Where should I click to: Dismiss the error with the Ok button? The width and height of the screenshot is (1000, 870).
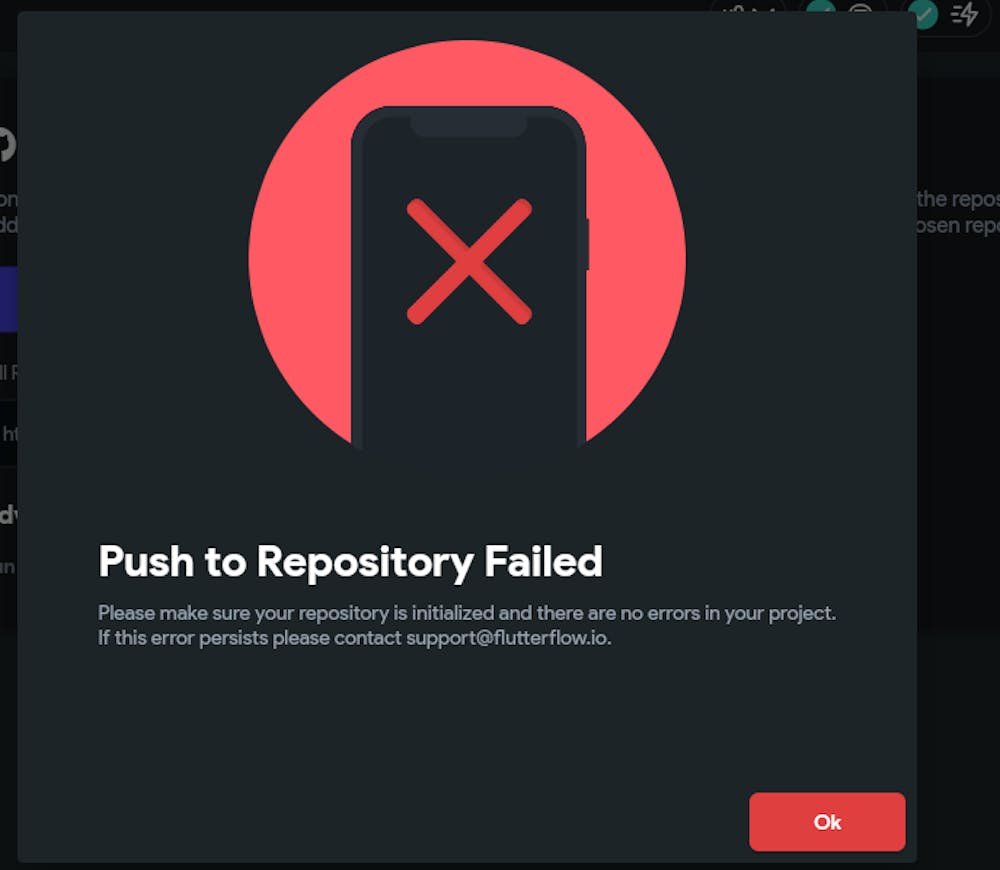click(x=827, y=822)
